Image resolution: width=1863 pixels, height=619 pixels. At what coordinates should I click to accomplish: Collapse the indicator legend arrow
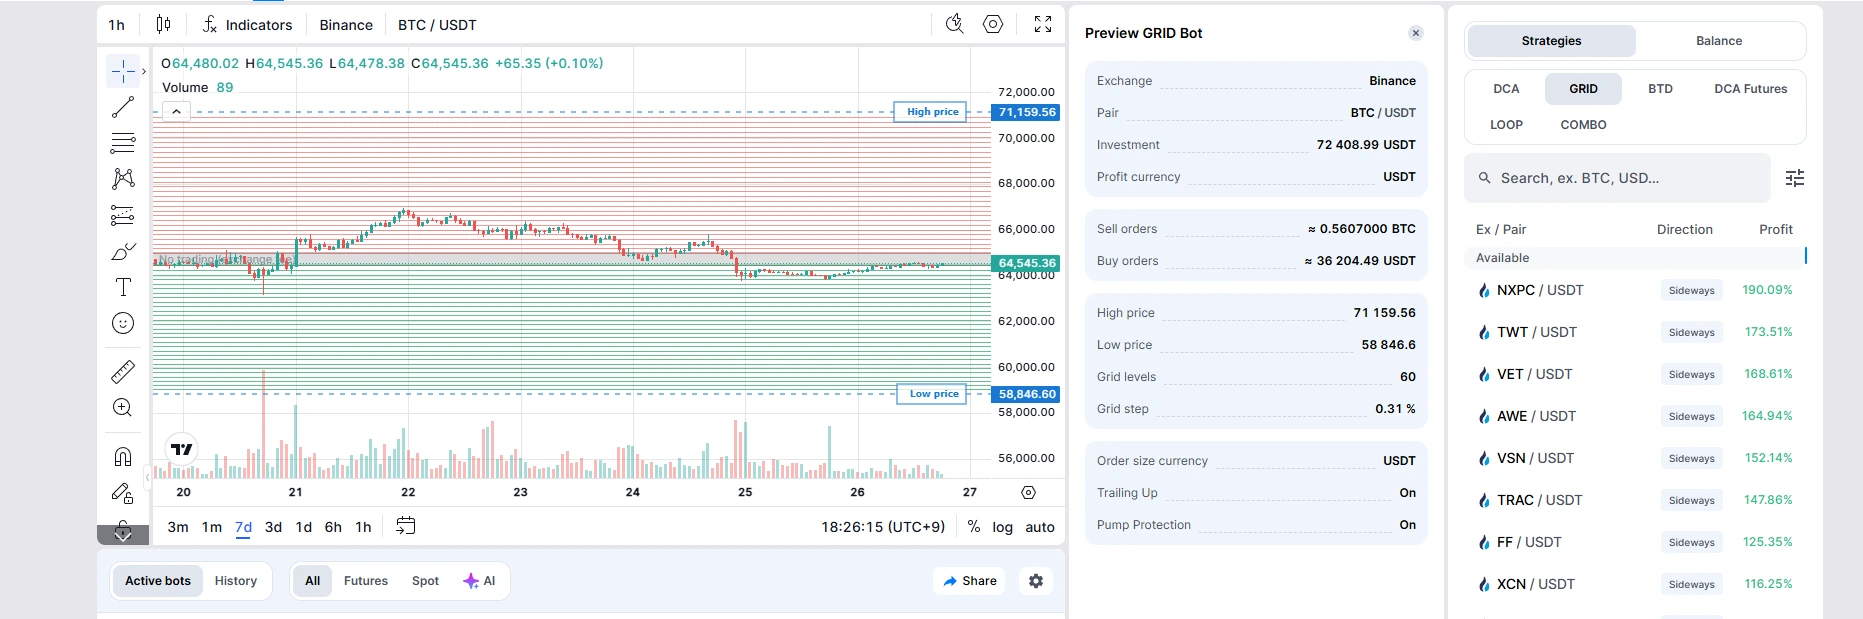pos(176,112)
